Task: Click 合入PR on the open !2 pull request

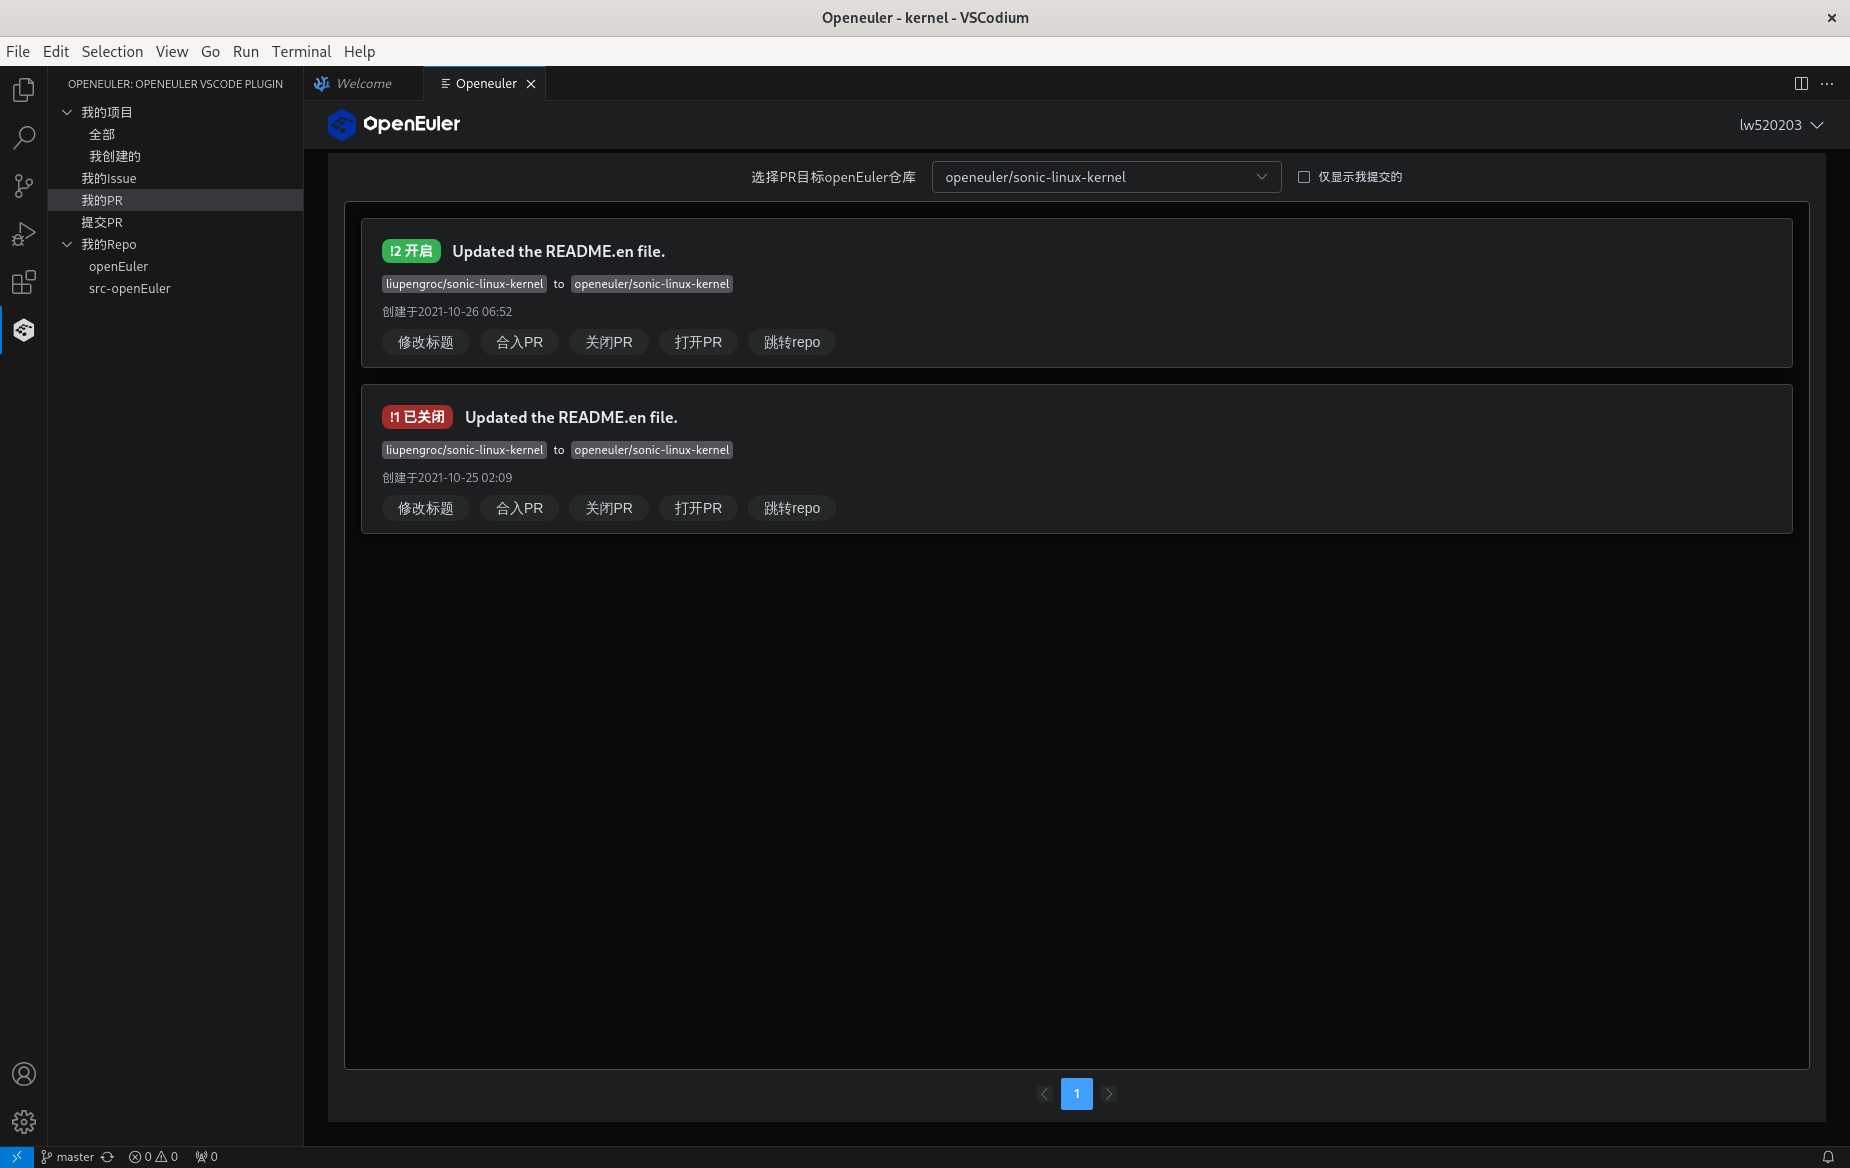Action: (x=519, y=342)
